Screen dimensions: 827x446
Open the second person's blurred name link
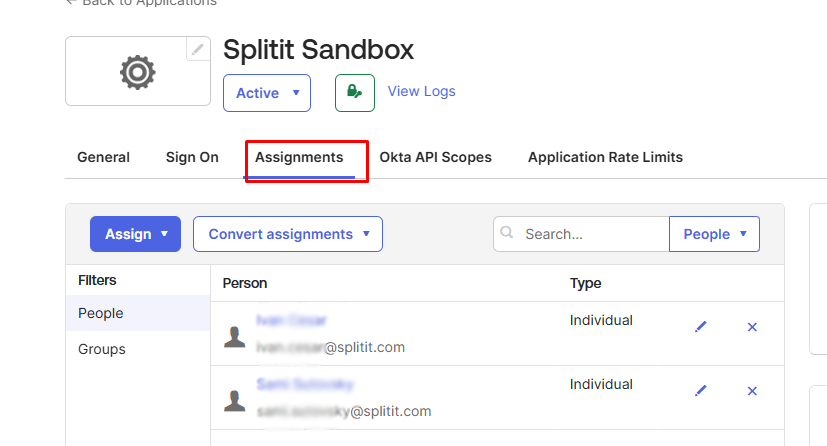click(305, 384)
